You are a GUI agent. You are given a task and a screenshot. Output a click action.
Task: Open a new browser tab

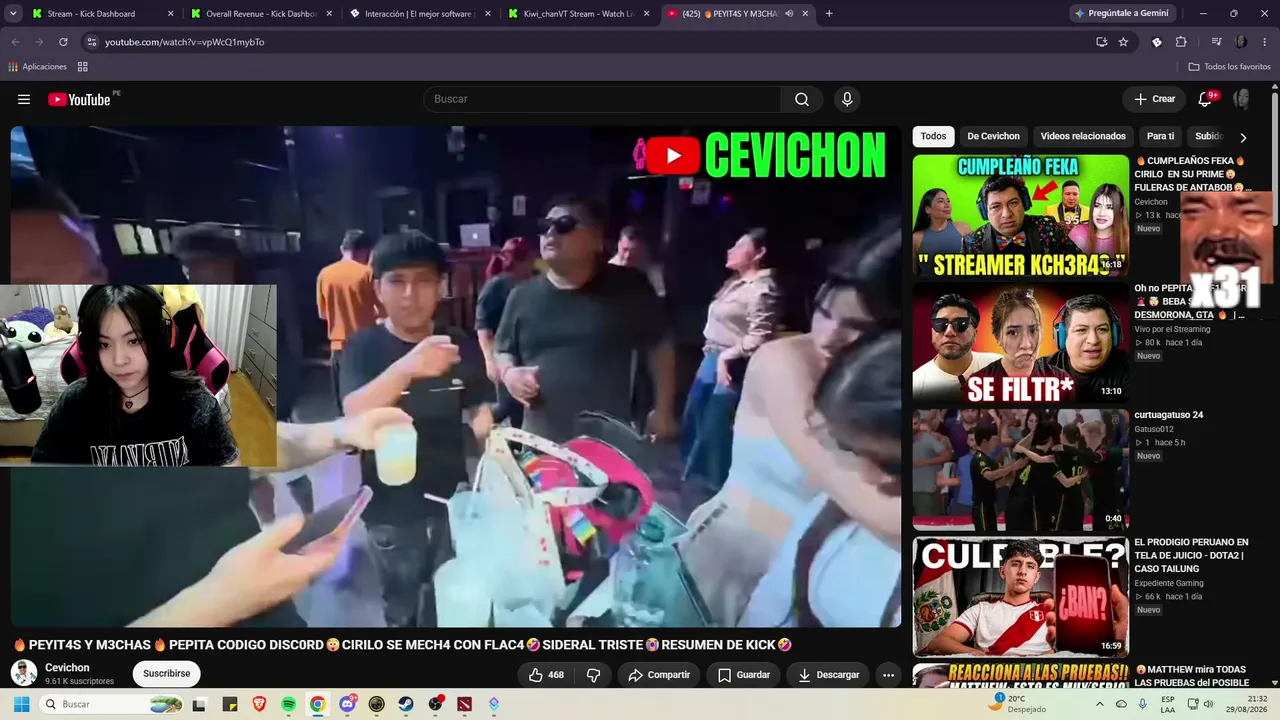(x=829, y=14)
